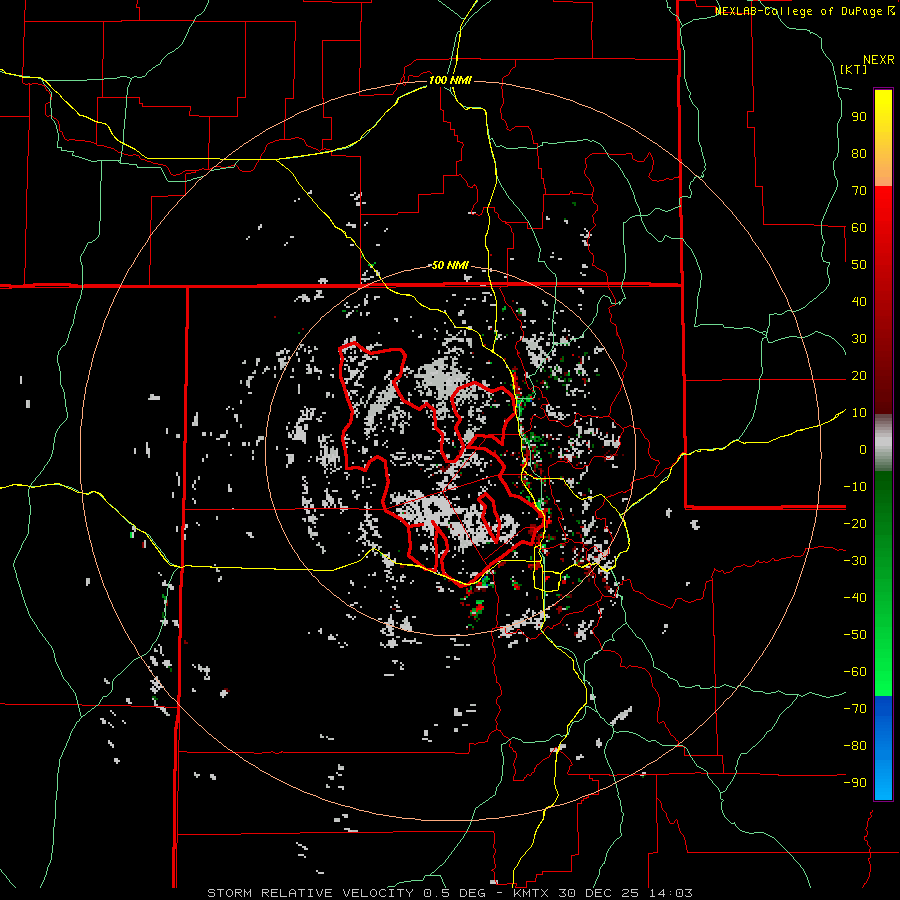Image resolution: width=900 pixels, height=900 pixels.
Task: Click the 50 value on the velocity scale
Action: click(859, 265)
